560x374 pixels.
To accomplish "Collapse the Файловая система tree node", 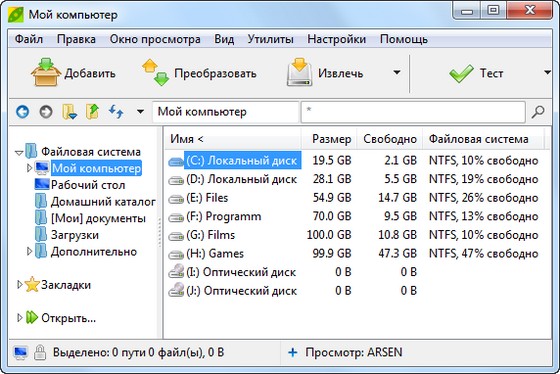I will [x=19, y=153].
